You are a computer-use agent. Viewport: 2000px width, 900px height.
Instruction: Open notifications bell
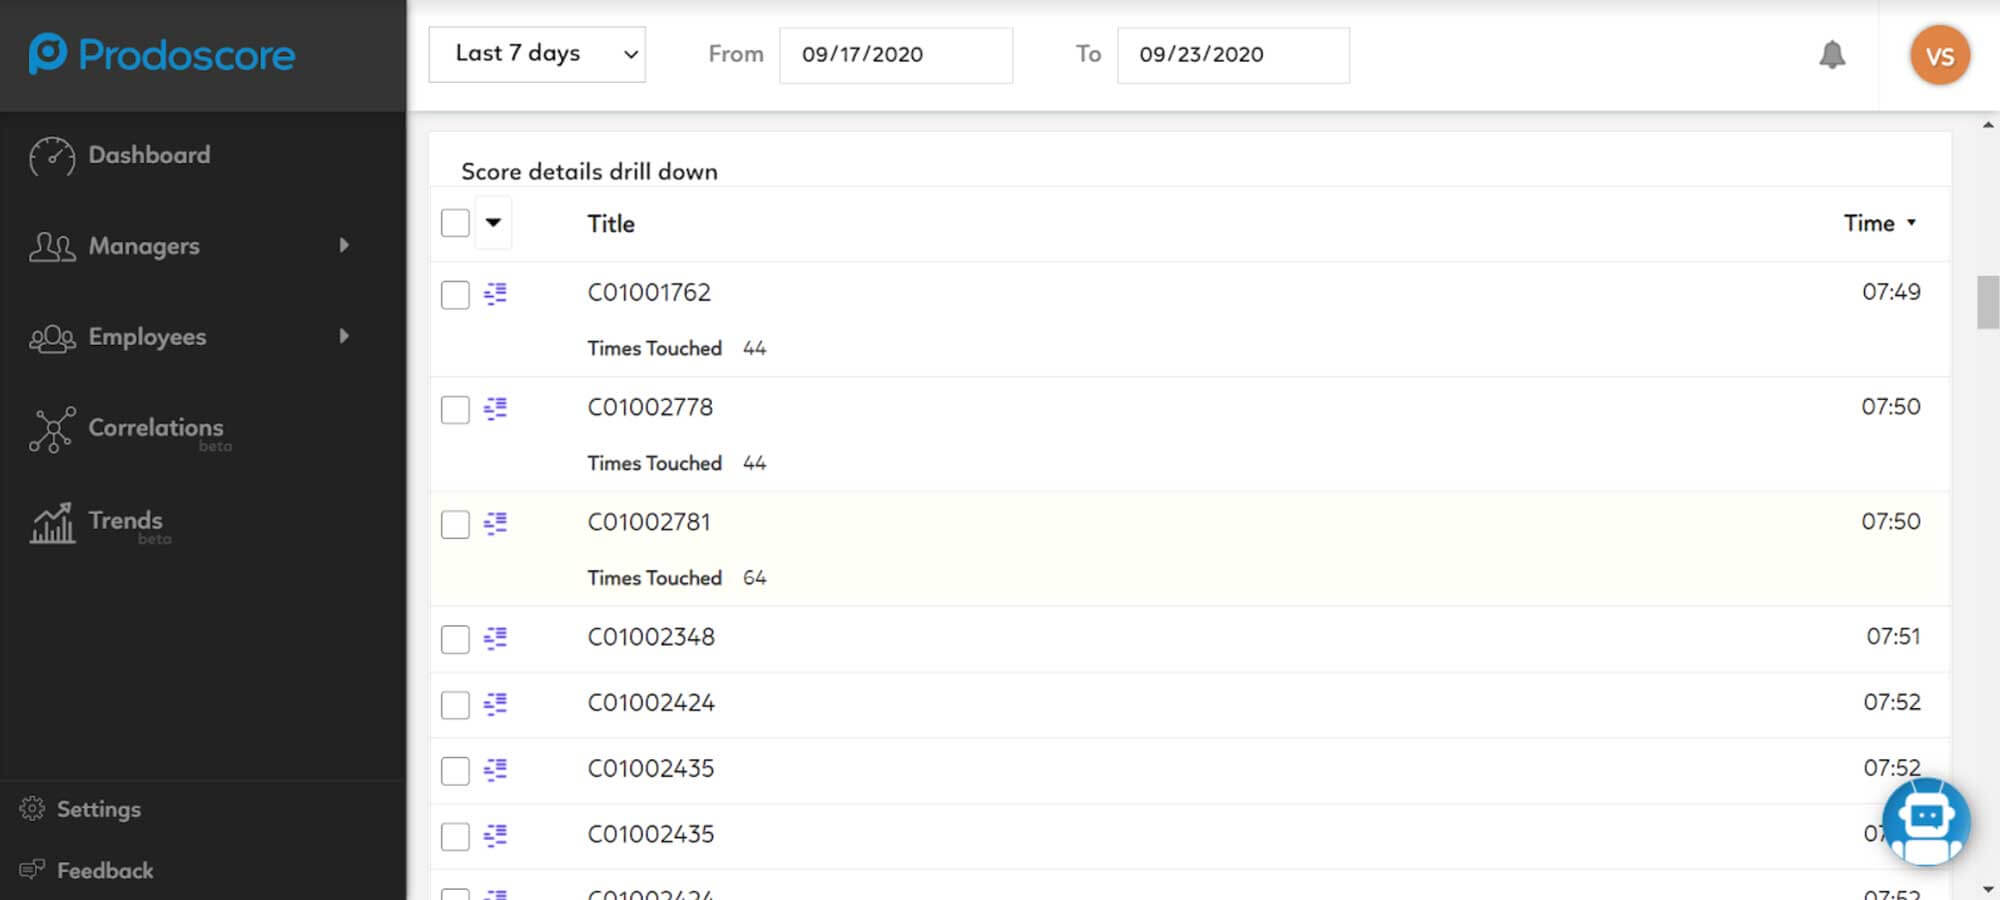(1832, 54)
